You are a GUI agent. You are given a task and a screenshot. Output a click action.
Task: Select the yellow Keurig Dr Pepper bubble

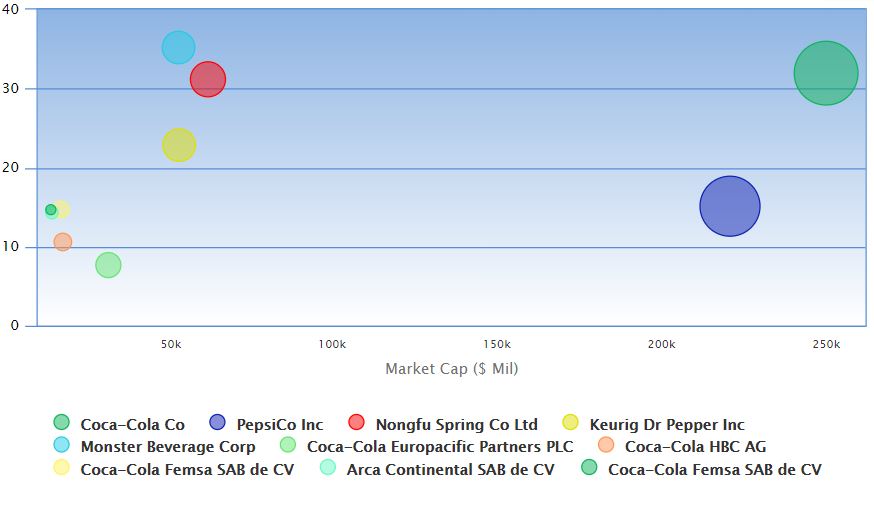click(179, 145)
